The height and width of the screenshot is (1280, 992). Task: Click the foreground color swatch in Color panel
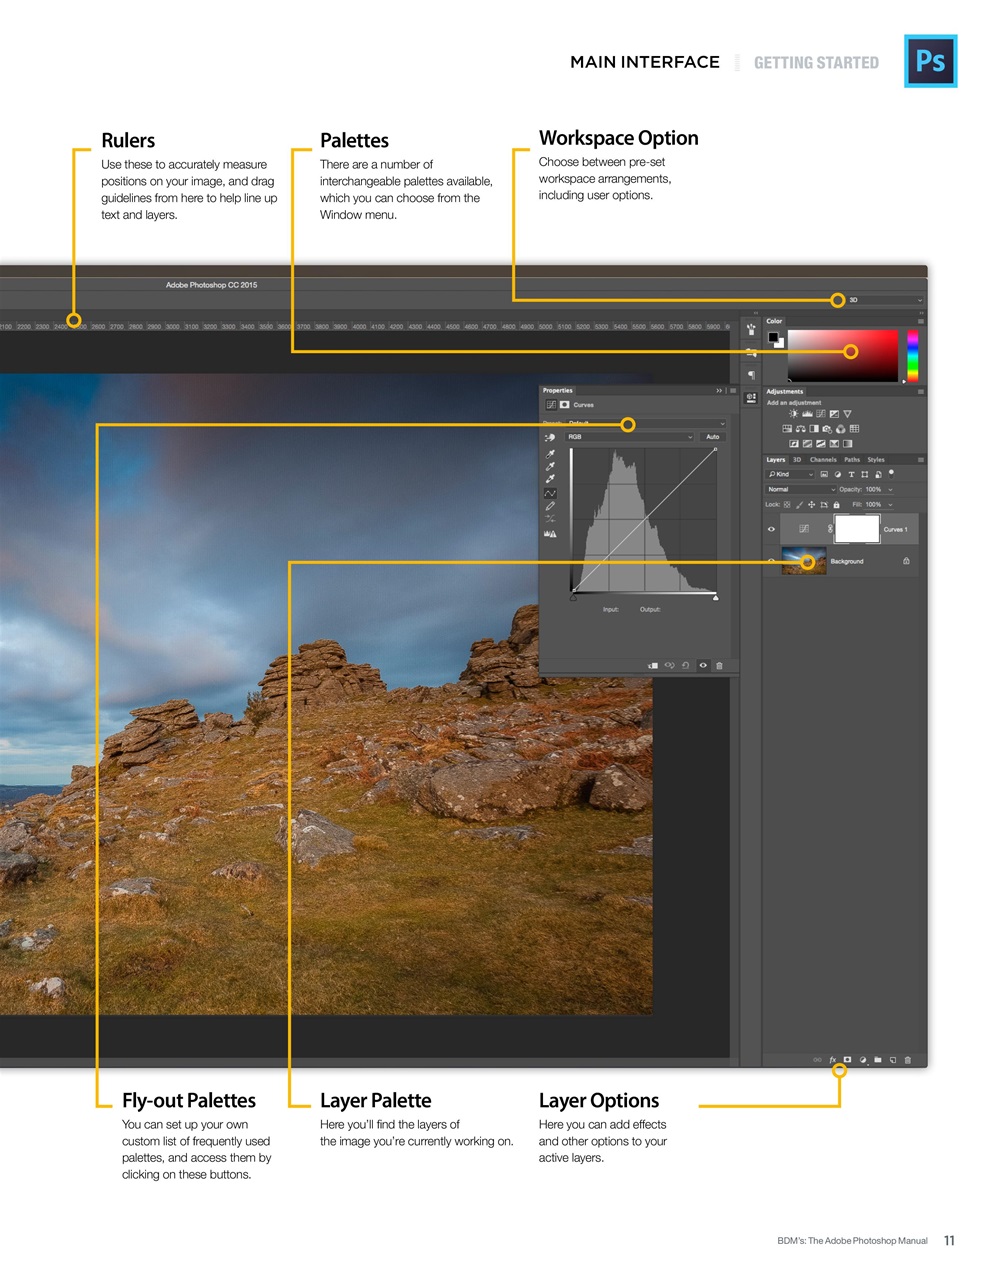(x=775, y=339)
